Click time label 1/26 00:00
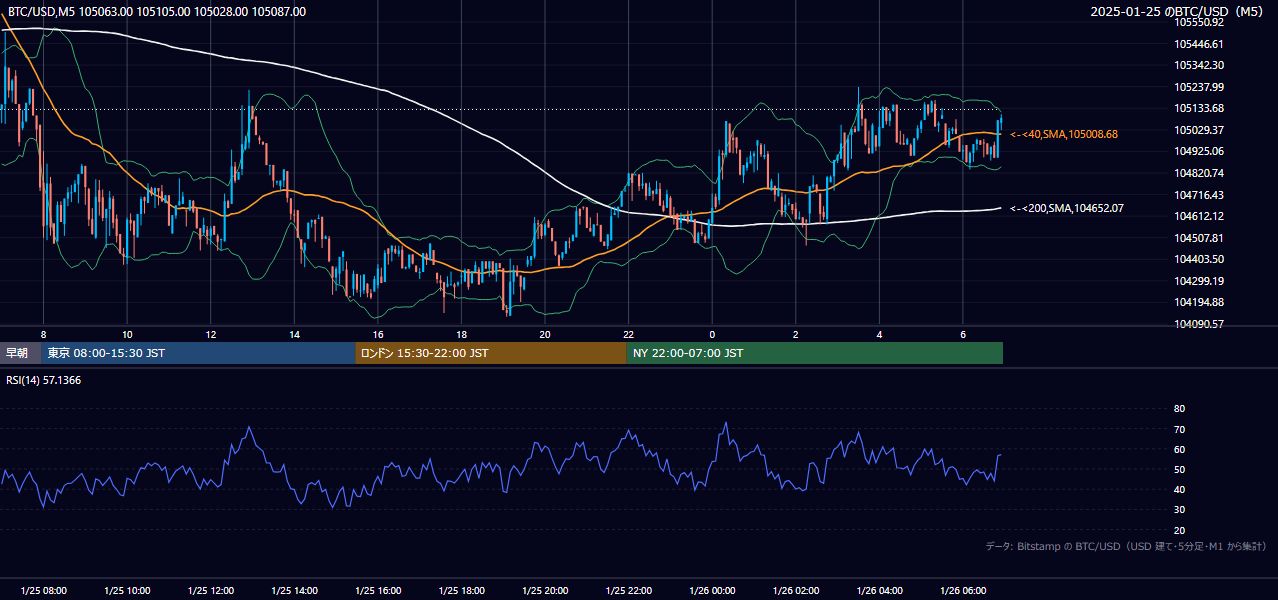Viewport: 1278px width, 600px height. point(712,591)
